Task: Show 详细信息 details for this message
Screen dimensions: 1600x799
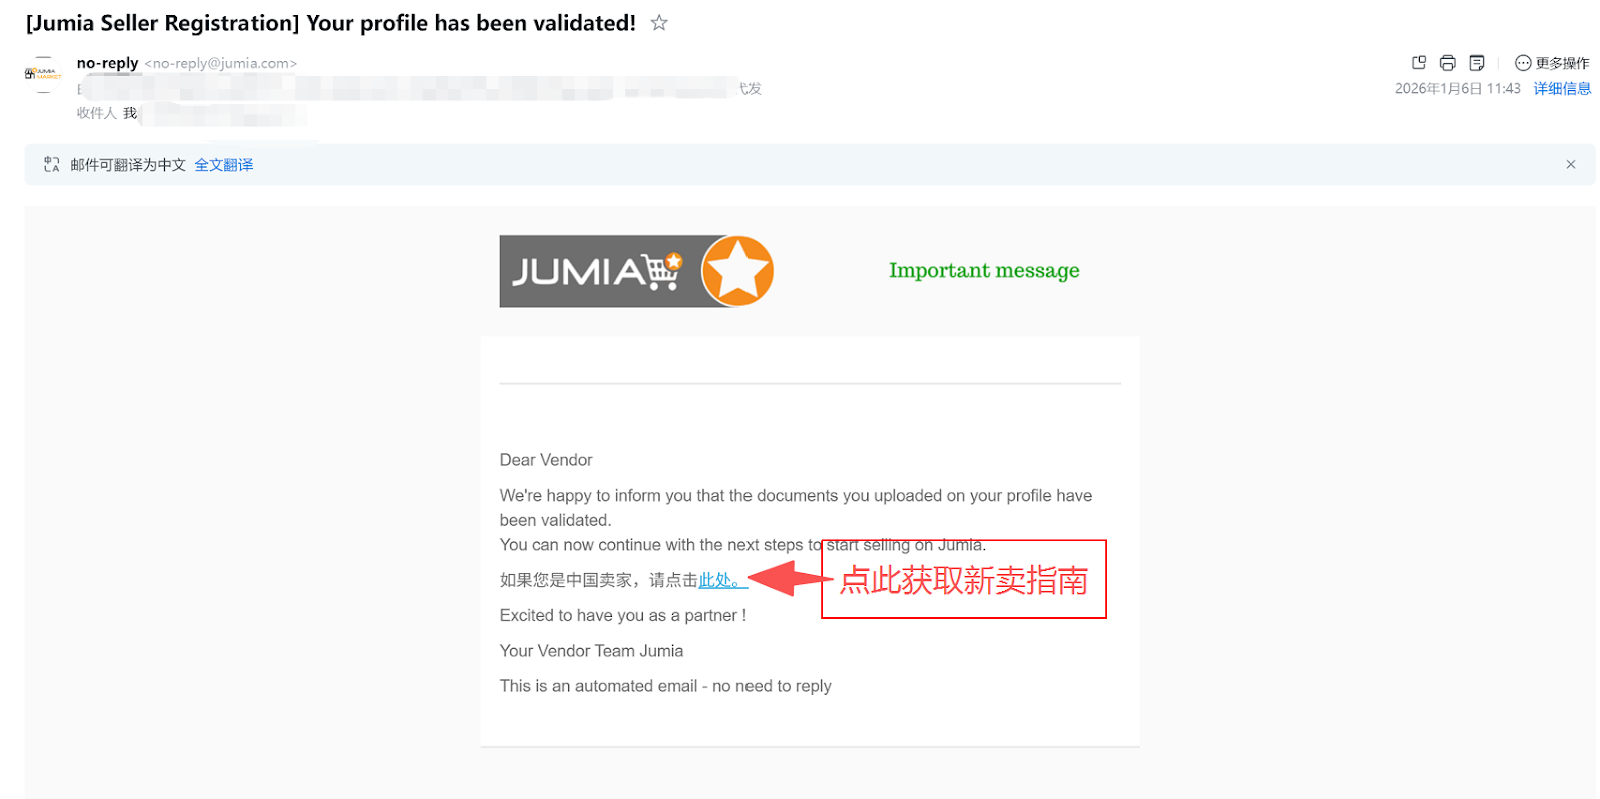Action: [x=1562, y=89]
